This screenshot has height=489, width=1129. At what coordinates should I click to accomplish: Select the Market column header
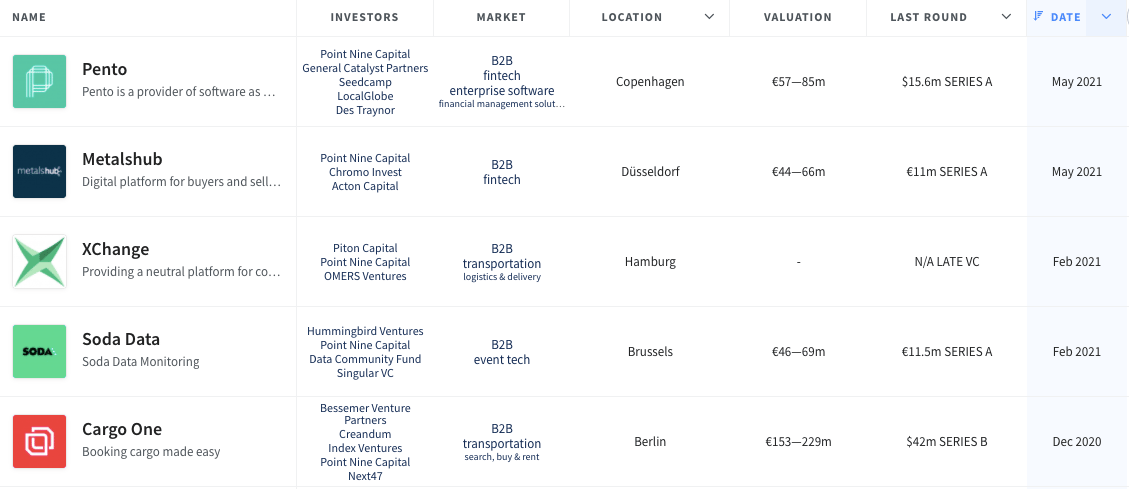[501, 17]
